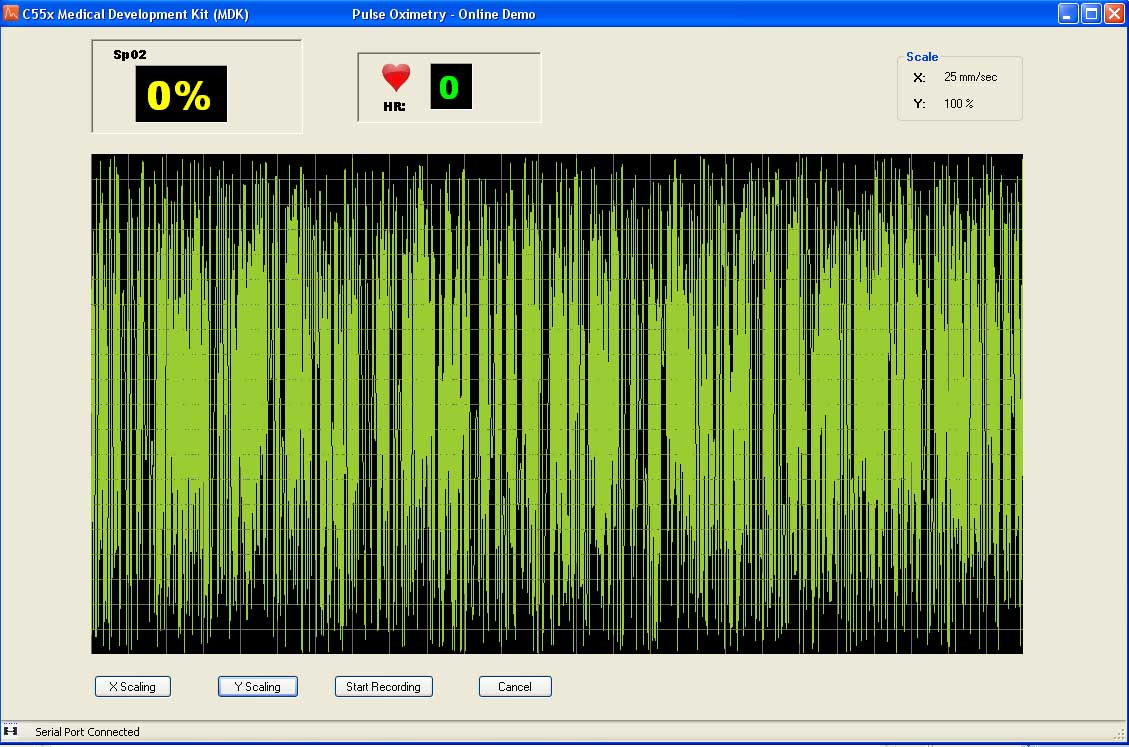The height and width of the screenshot is (747, 1129).
Task: Maximize the MDK window
Action: click(x=1092, y=14)
